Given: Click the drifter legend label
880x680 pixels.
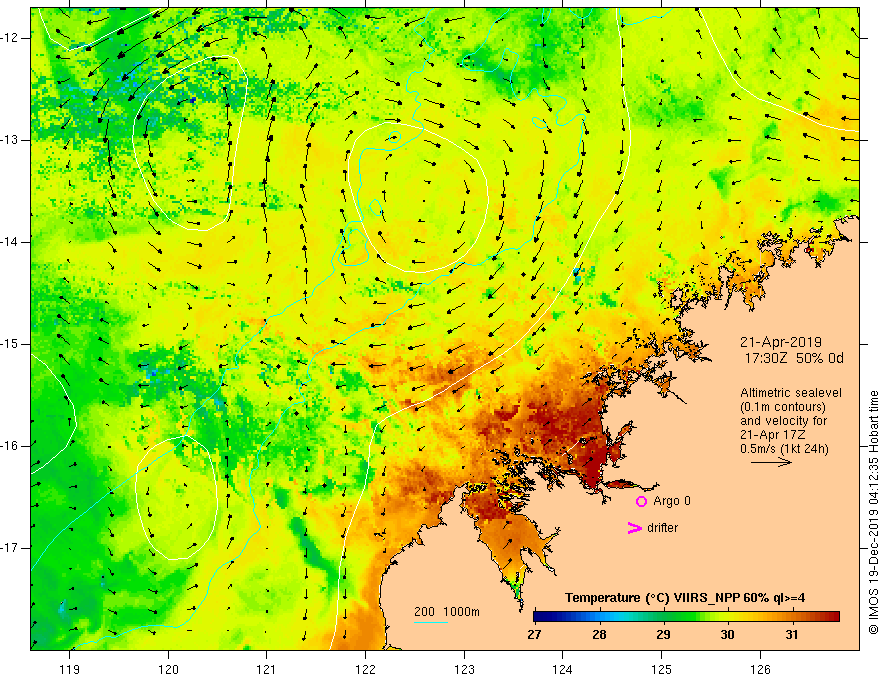Looking at the screenshot, I should 662,527.
